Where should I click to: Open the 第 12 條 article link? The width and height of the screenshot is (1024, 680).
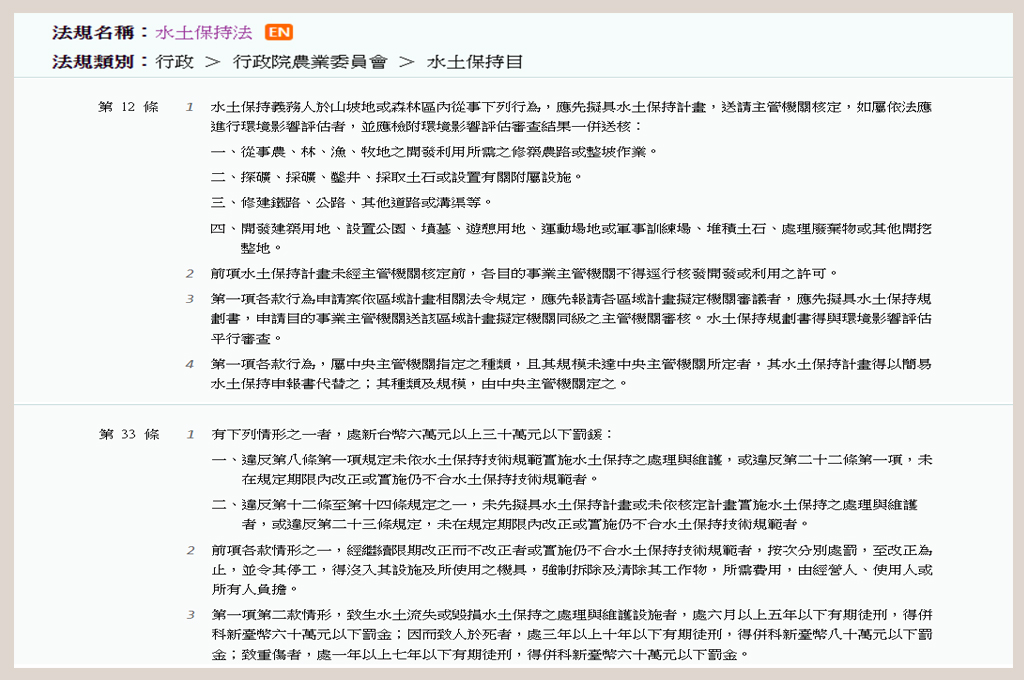tap(129, 106)
